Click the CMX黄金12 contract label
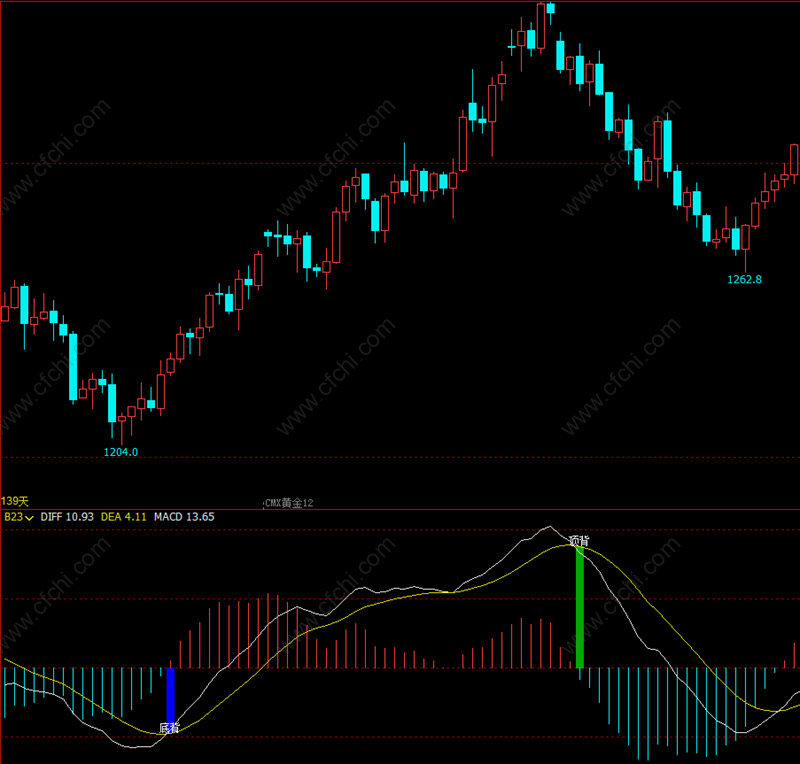The height and width of the screenshot is (764, 800). (x=289, y=503)
